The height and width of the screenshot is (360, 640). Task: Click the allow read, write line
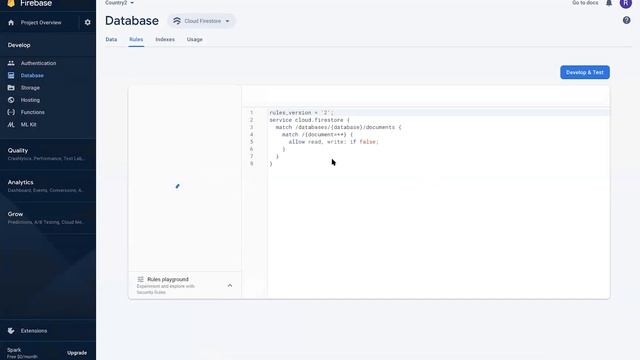333,142
